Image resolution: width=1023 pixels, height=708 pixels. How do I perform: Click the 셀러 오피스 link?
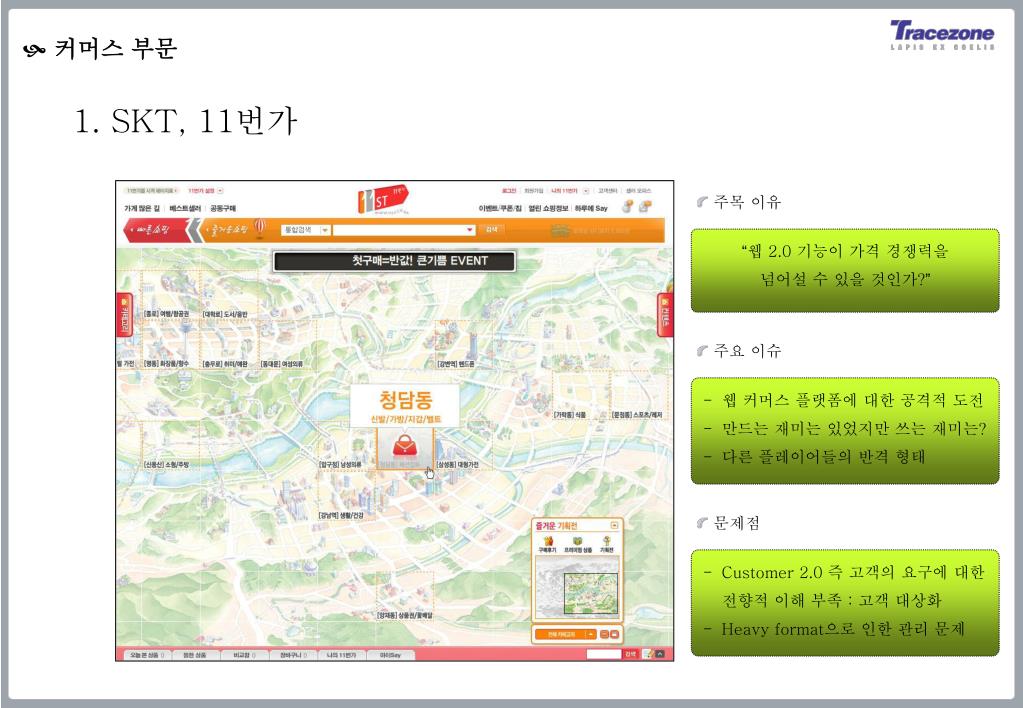pyautogui.click(x=638, y=191)
